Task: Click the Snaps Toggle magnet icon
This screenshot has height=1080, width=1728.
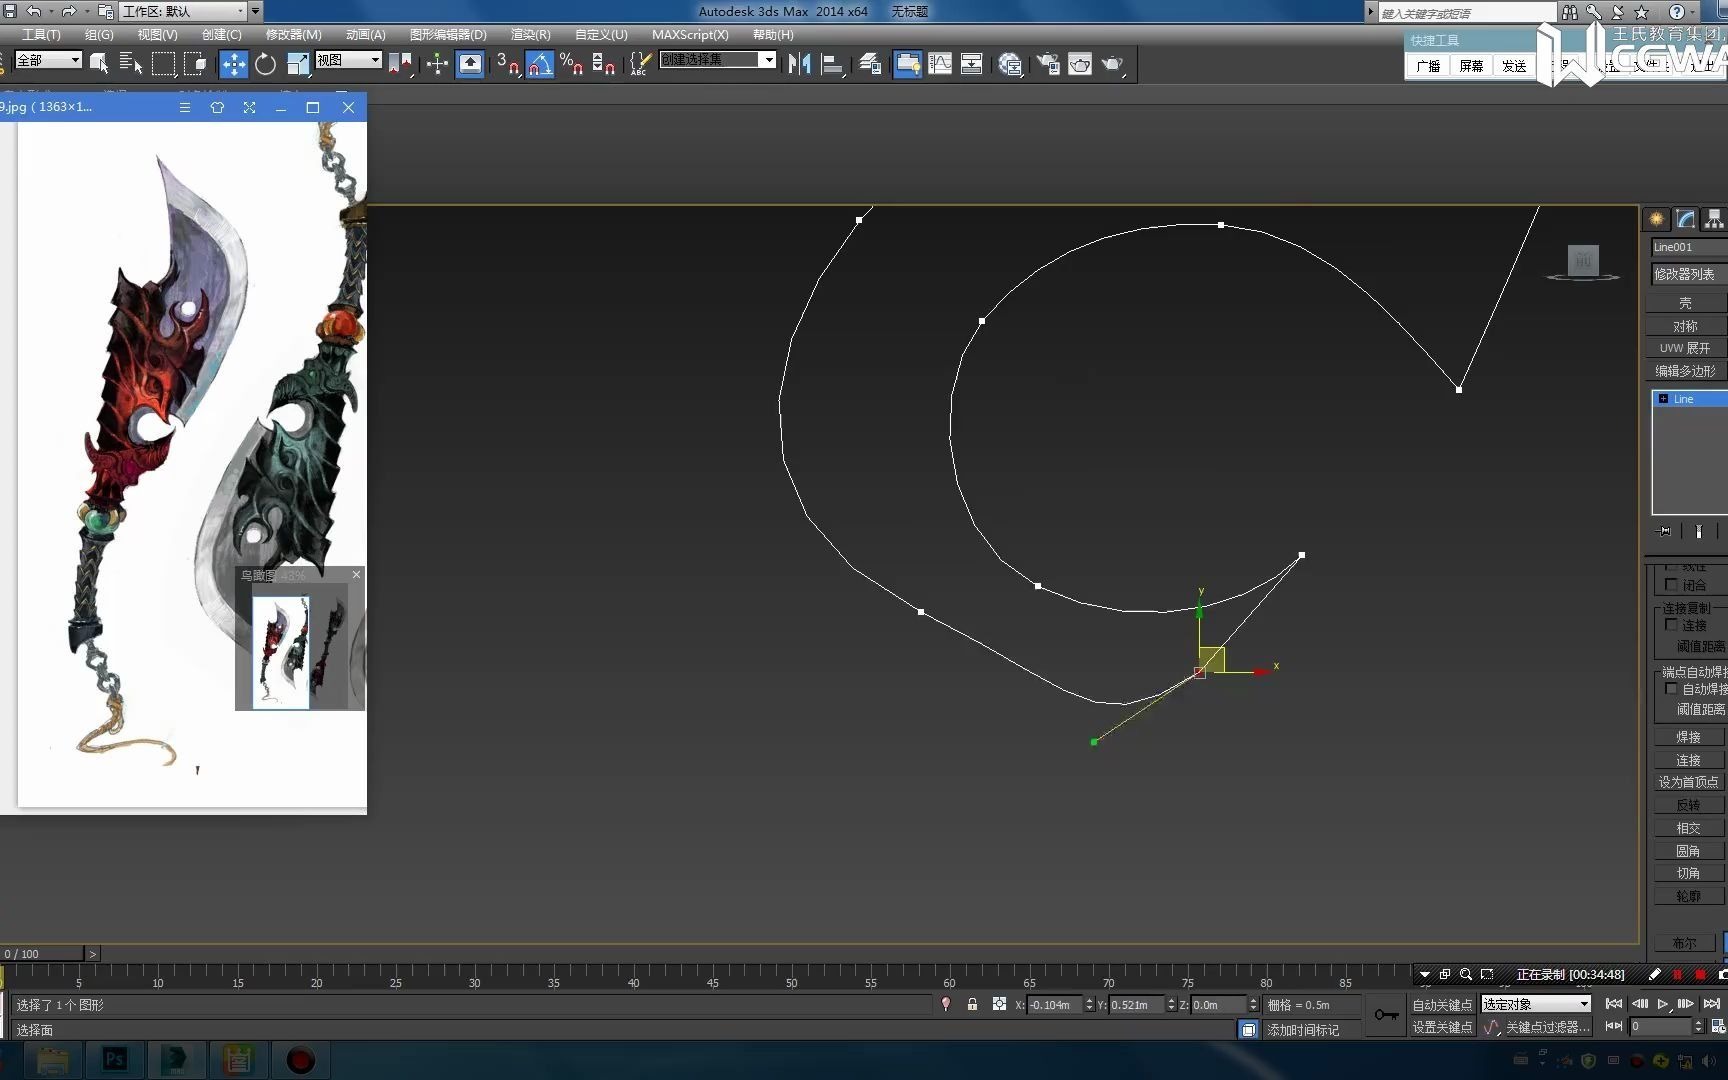Action: pos(505,63)
